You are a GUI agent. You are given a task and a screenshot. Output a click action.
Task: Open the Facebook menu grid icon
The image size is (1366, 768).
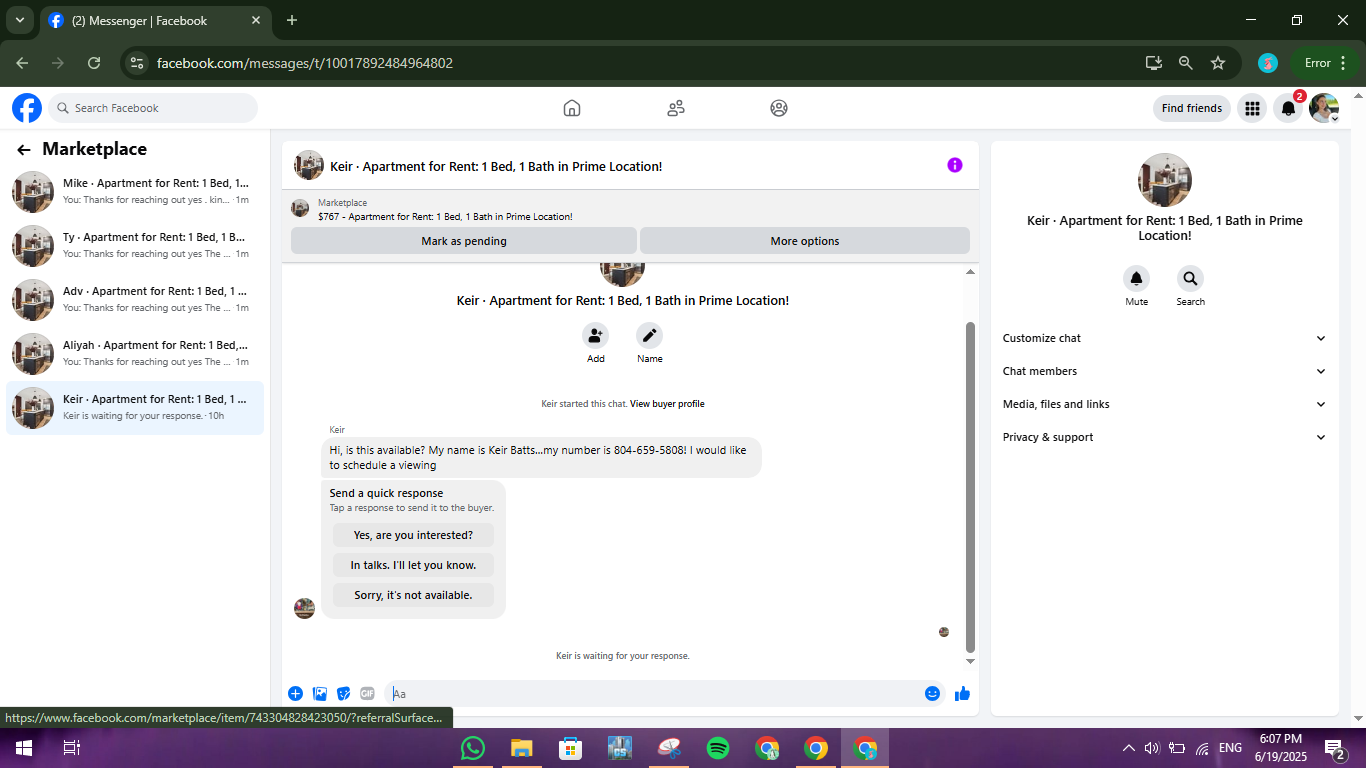[1252, 108]
